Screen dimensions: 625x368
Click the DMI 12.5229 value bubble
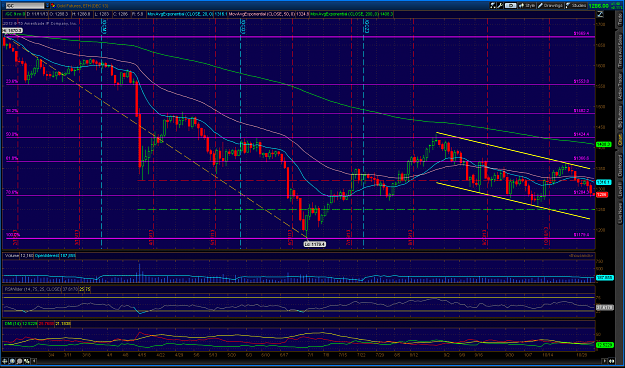point(604,344)
